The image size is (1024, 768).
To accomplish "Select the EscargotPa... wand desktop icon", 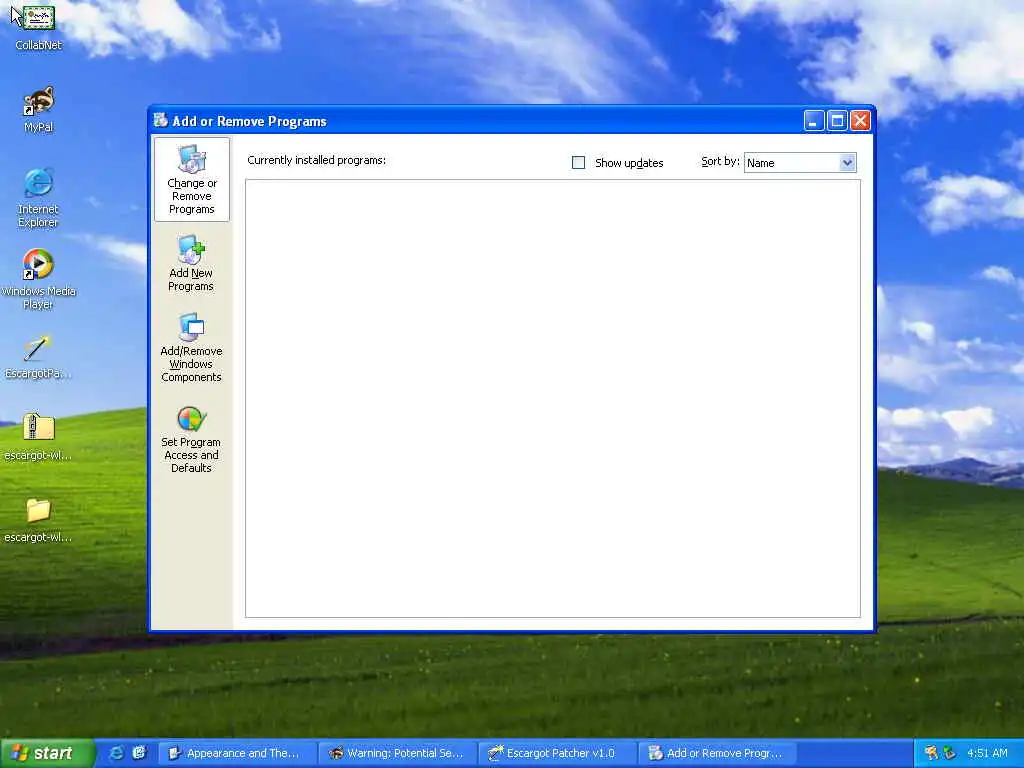I will [x=38, y=357].
